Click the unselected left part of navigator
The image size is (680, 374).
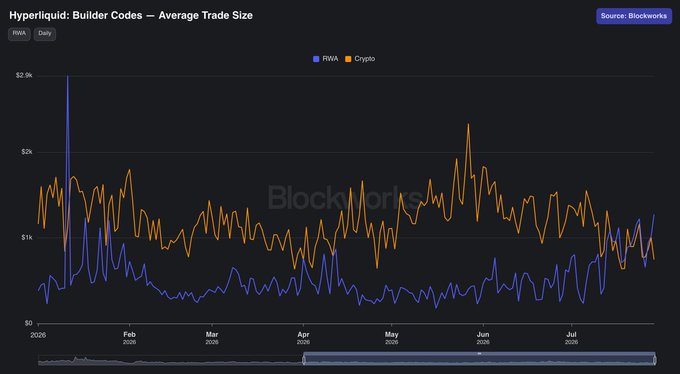pyautogui.click(x=170, y=360)
